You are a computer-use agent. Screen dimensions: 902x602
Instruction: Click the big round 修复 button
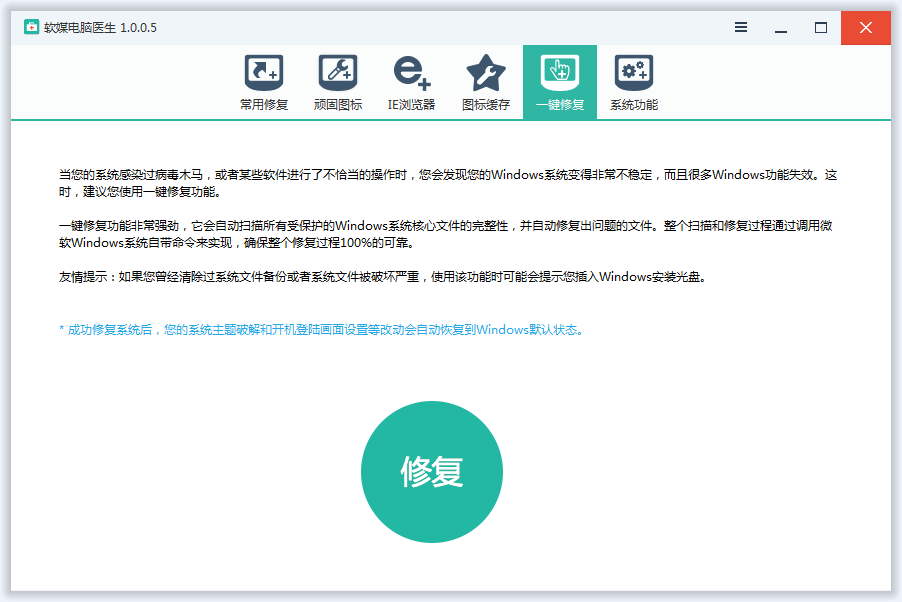(x=432, y=472)
